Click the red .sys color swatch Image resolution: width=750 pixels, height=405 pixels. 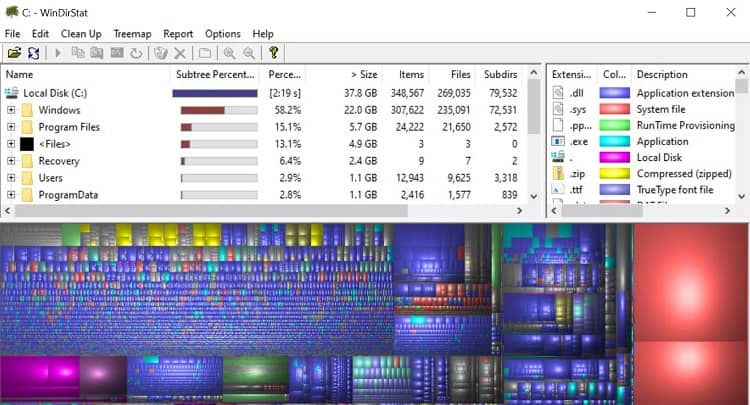coord(615,109)
